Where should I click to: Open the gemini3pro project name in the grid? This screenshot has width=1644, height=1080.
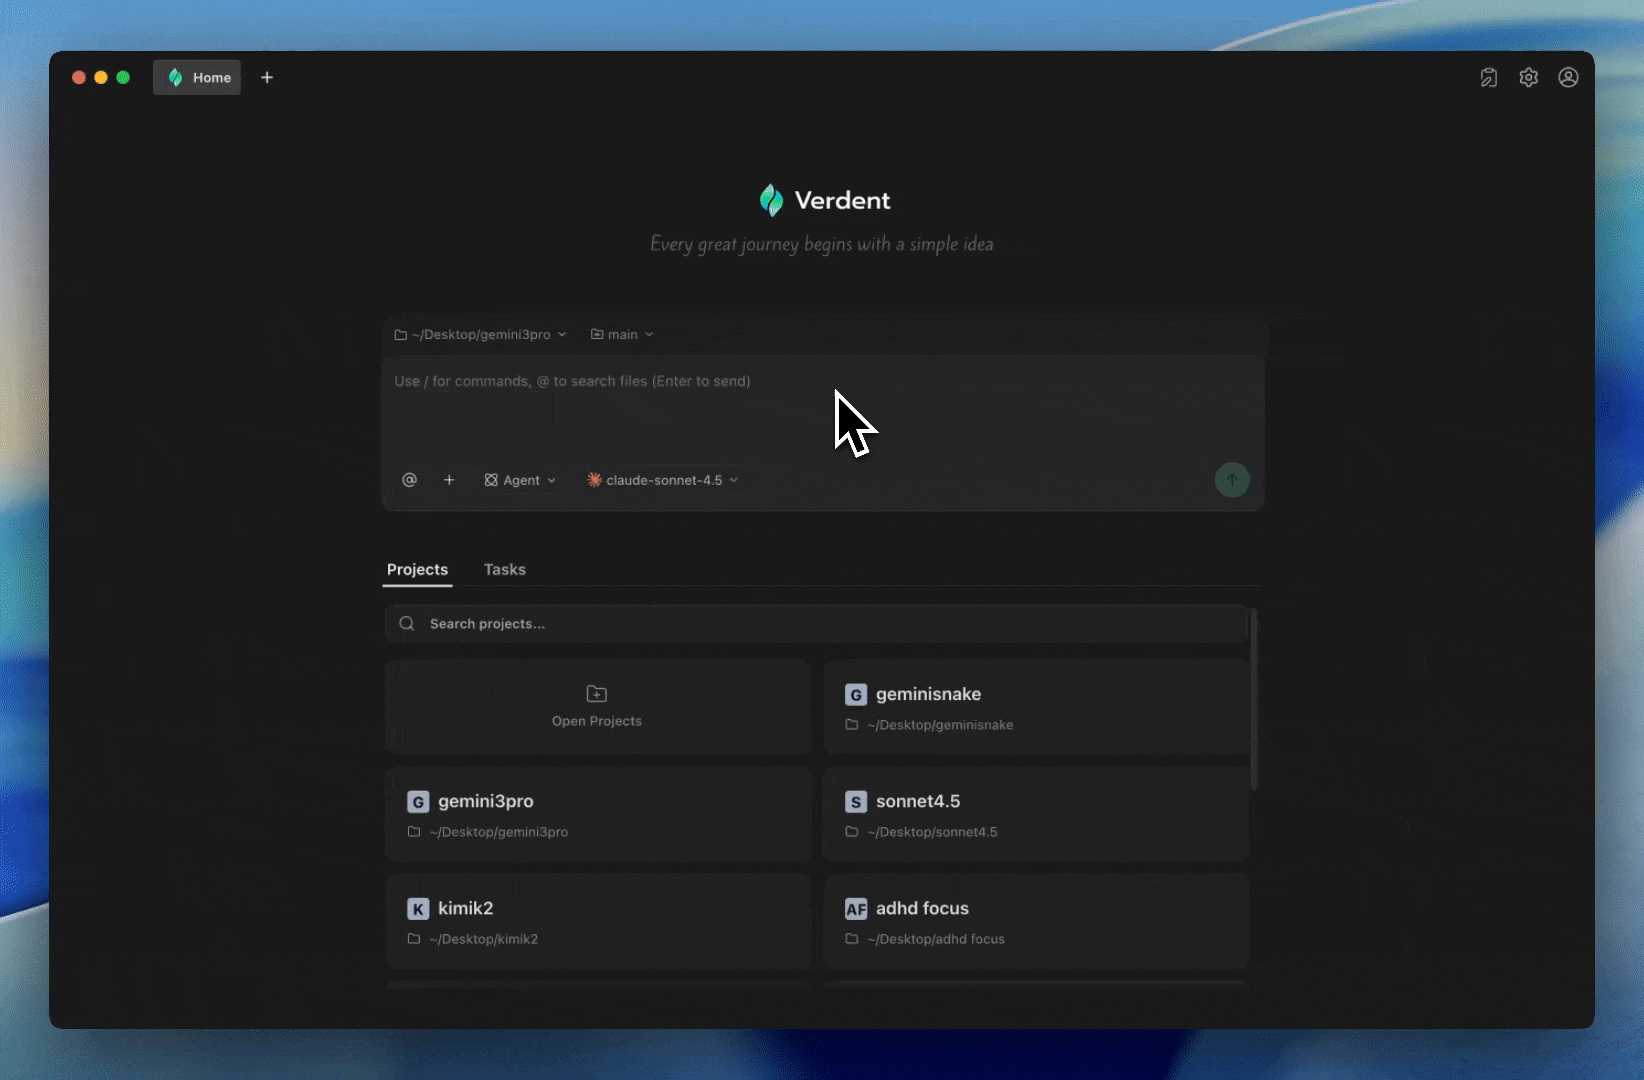(486, 801)
